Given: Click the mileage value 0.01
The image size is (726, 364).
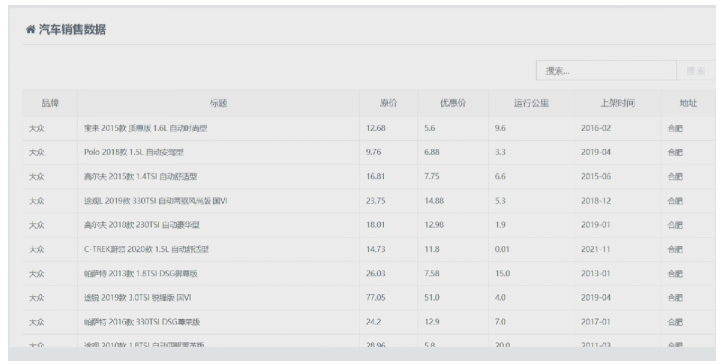Looking at the screenshot, I should tap(502, 249).
